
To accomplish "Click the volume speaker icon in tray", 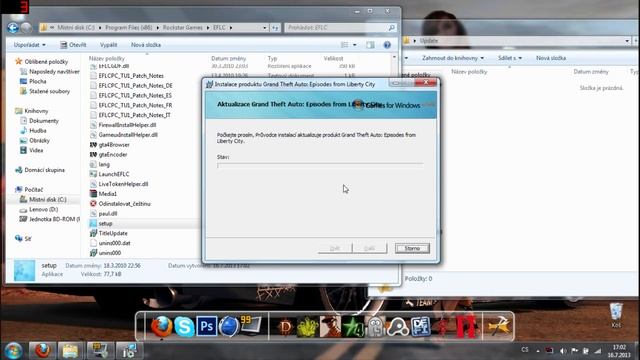I will coord(562,351).
